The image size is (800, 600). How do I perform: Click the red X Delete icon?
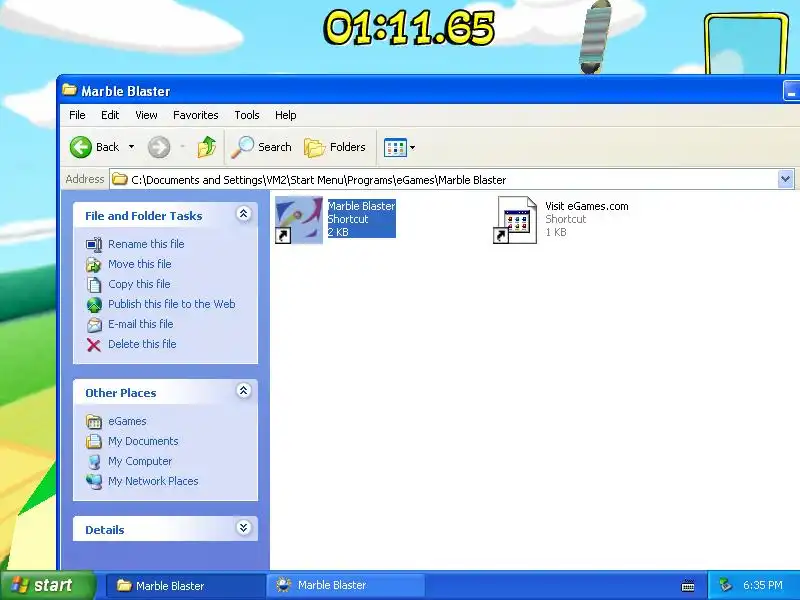click(94, 345)
